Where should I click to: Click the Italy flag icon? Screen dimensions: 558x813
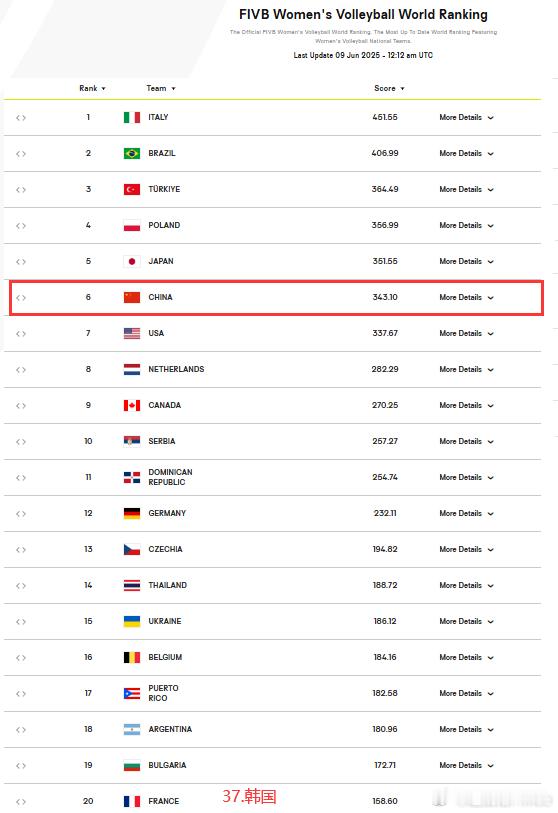(x=132, y=117)
